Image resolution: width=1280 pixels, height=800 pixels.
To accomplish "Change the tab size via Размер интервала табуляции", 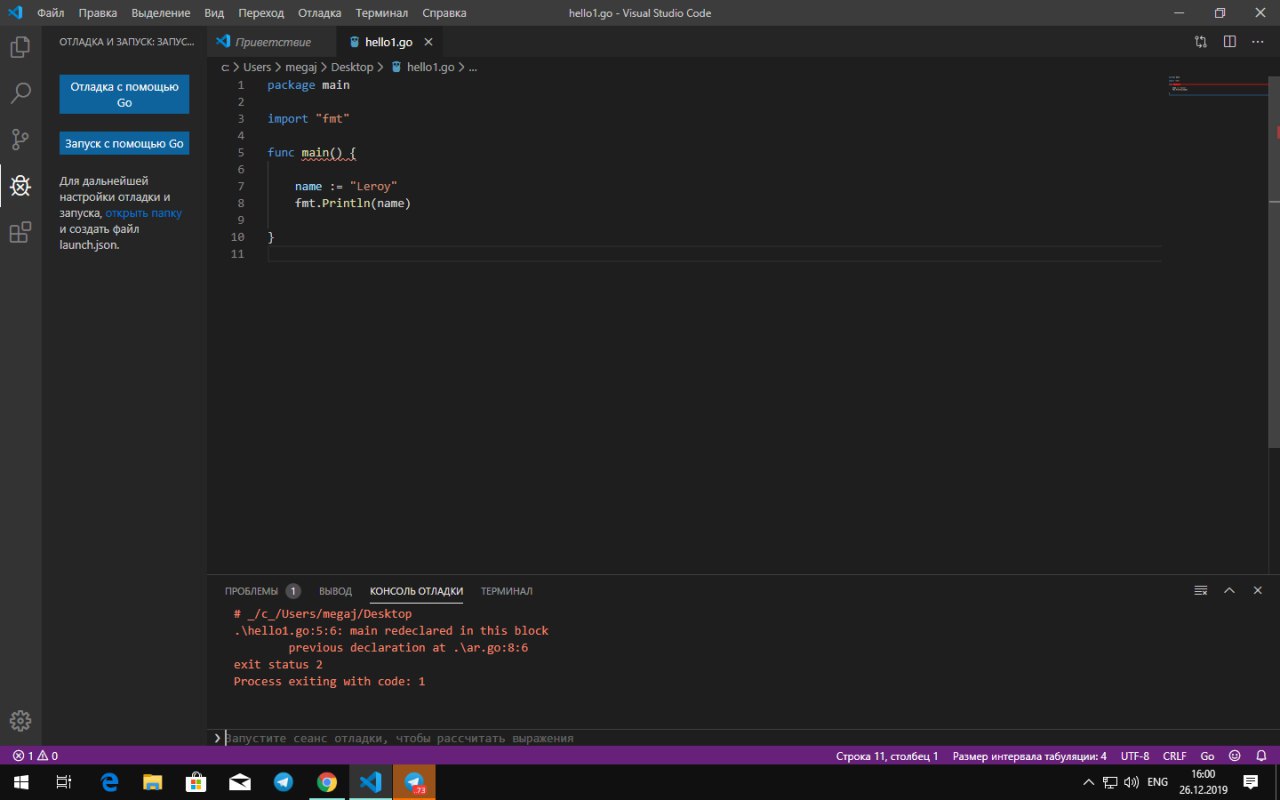I will click(x=1029, y=756).
